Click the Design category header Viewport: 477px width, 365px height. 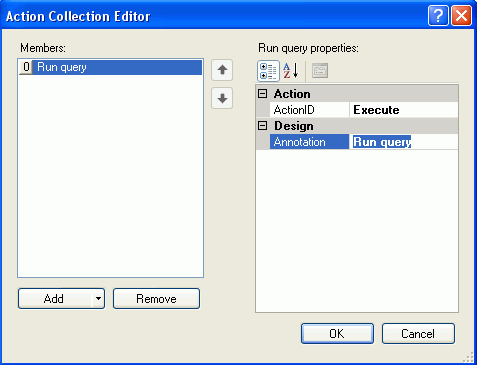(357, 126)
